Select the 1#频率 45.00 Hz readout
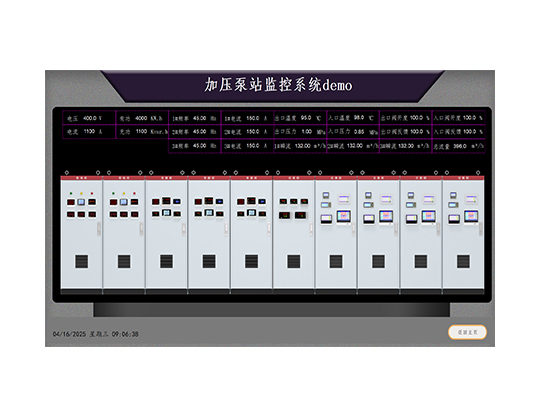Viewport: 540px width, 410px height. pos(195,118)
